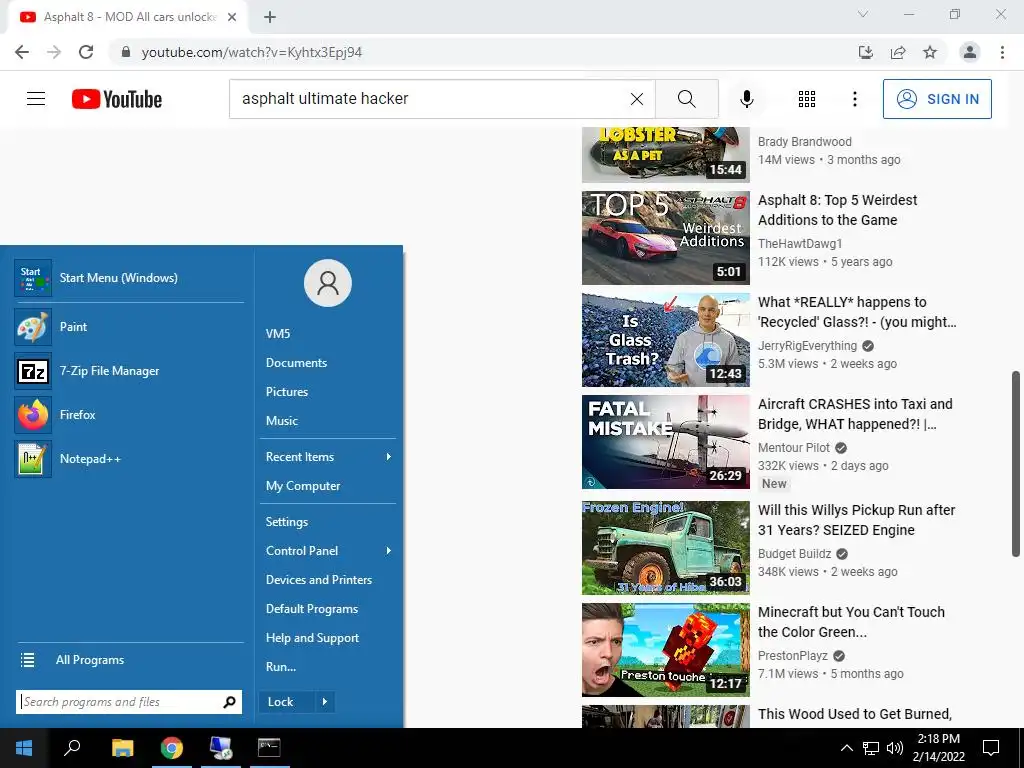
Task: Open the YouTube apps grid
Action: click(x=807, y=99)
